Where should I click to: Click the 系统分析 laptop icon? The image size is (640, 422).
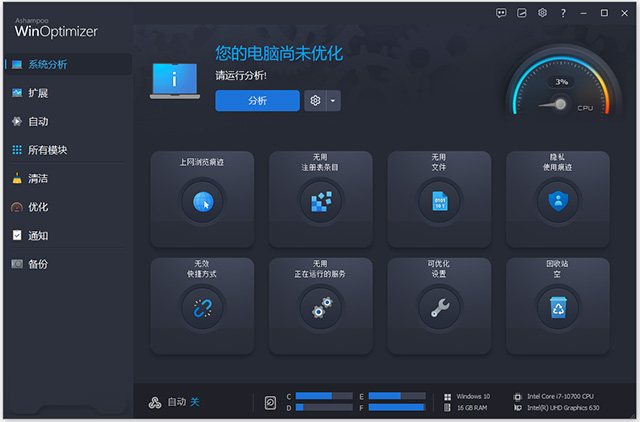click(17, 64)
